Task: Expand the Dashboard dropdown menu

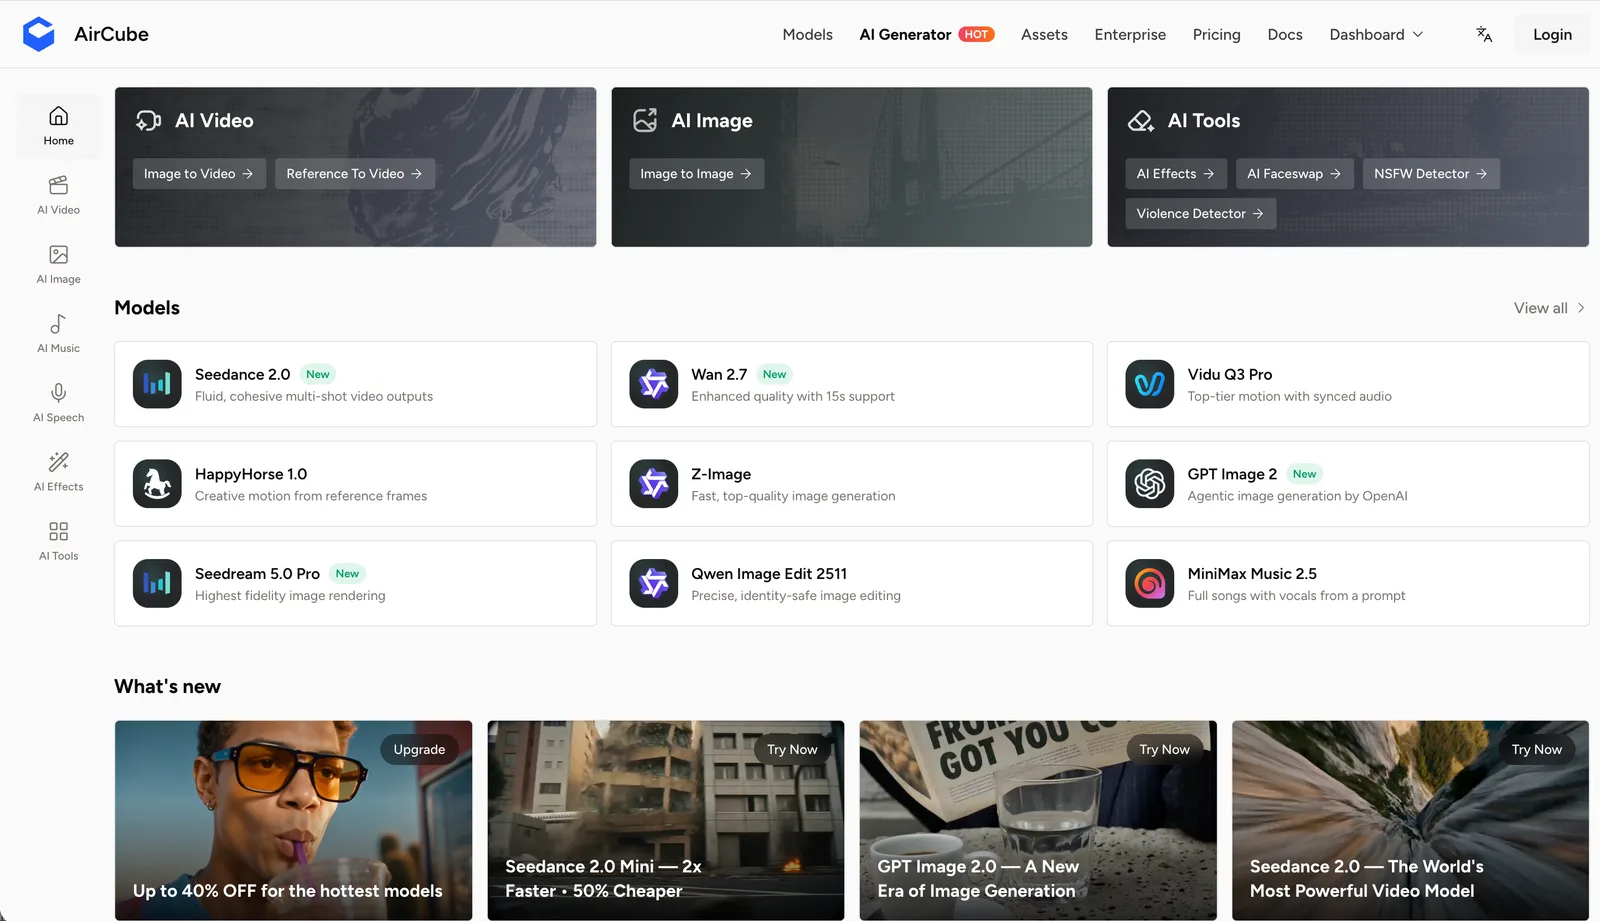Action: pos(1376,34)
